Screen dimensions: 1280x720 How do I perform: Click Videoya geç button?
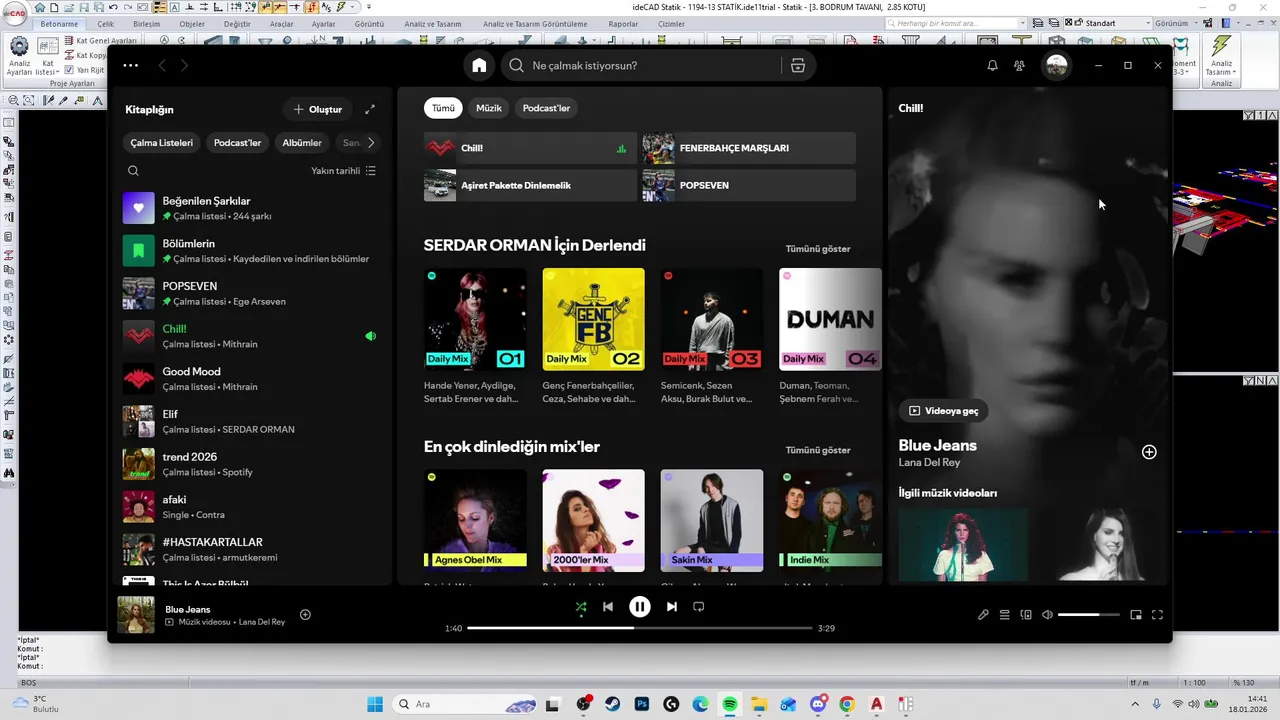[x=943, y=410]
